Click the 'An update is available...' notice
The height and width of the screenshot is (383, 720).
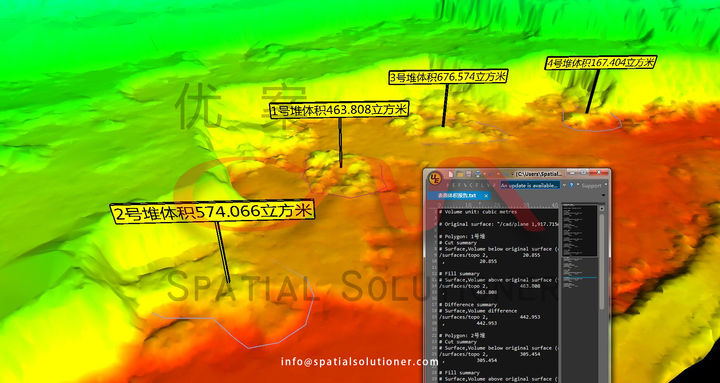(530, 185)
